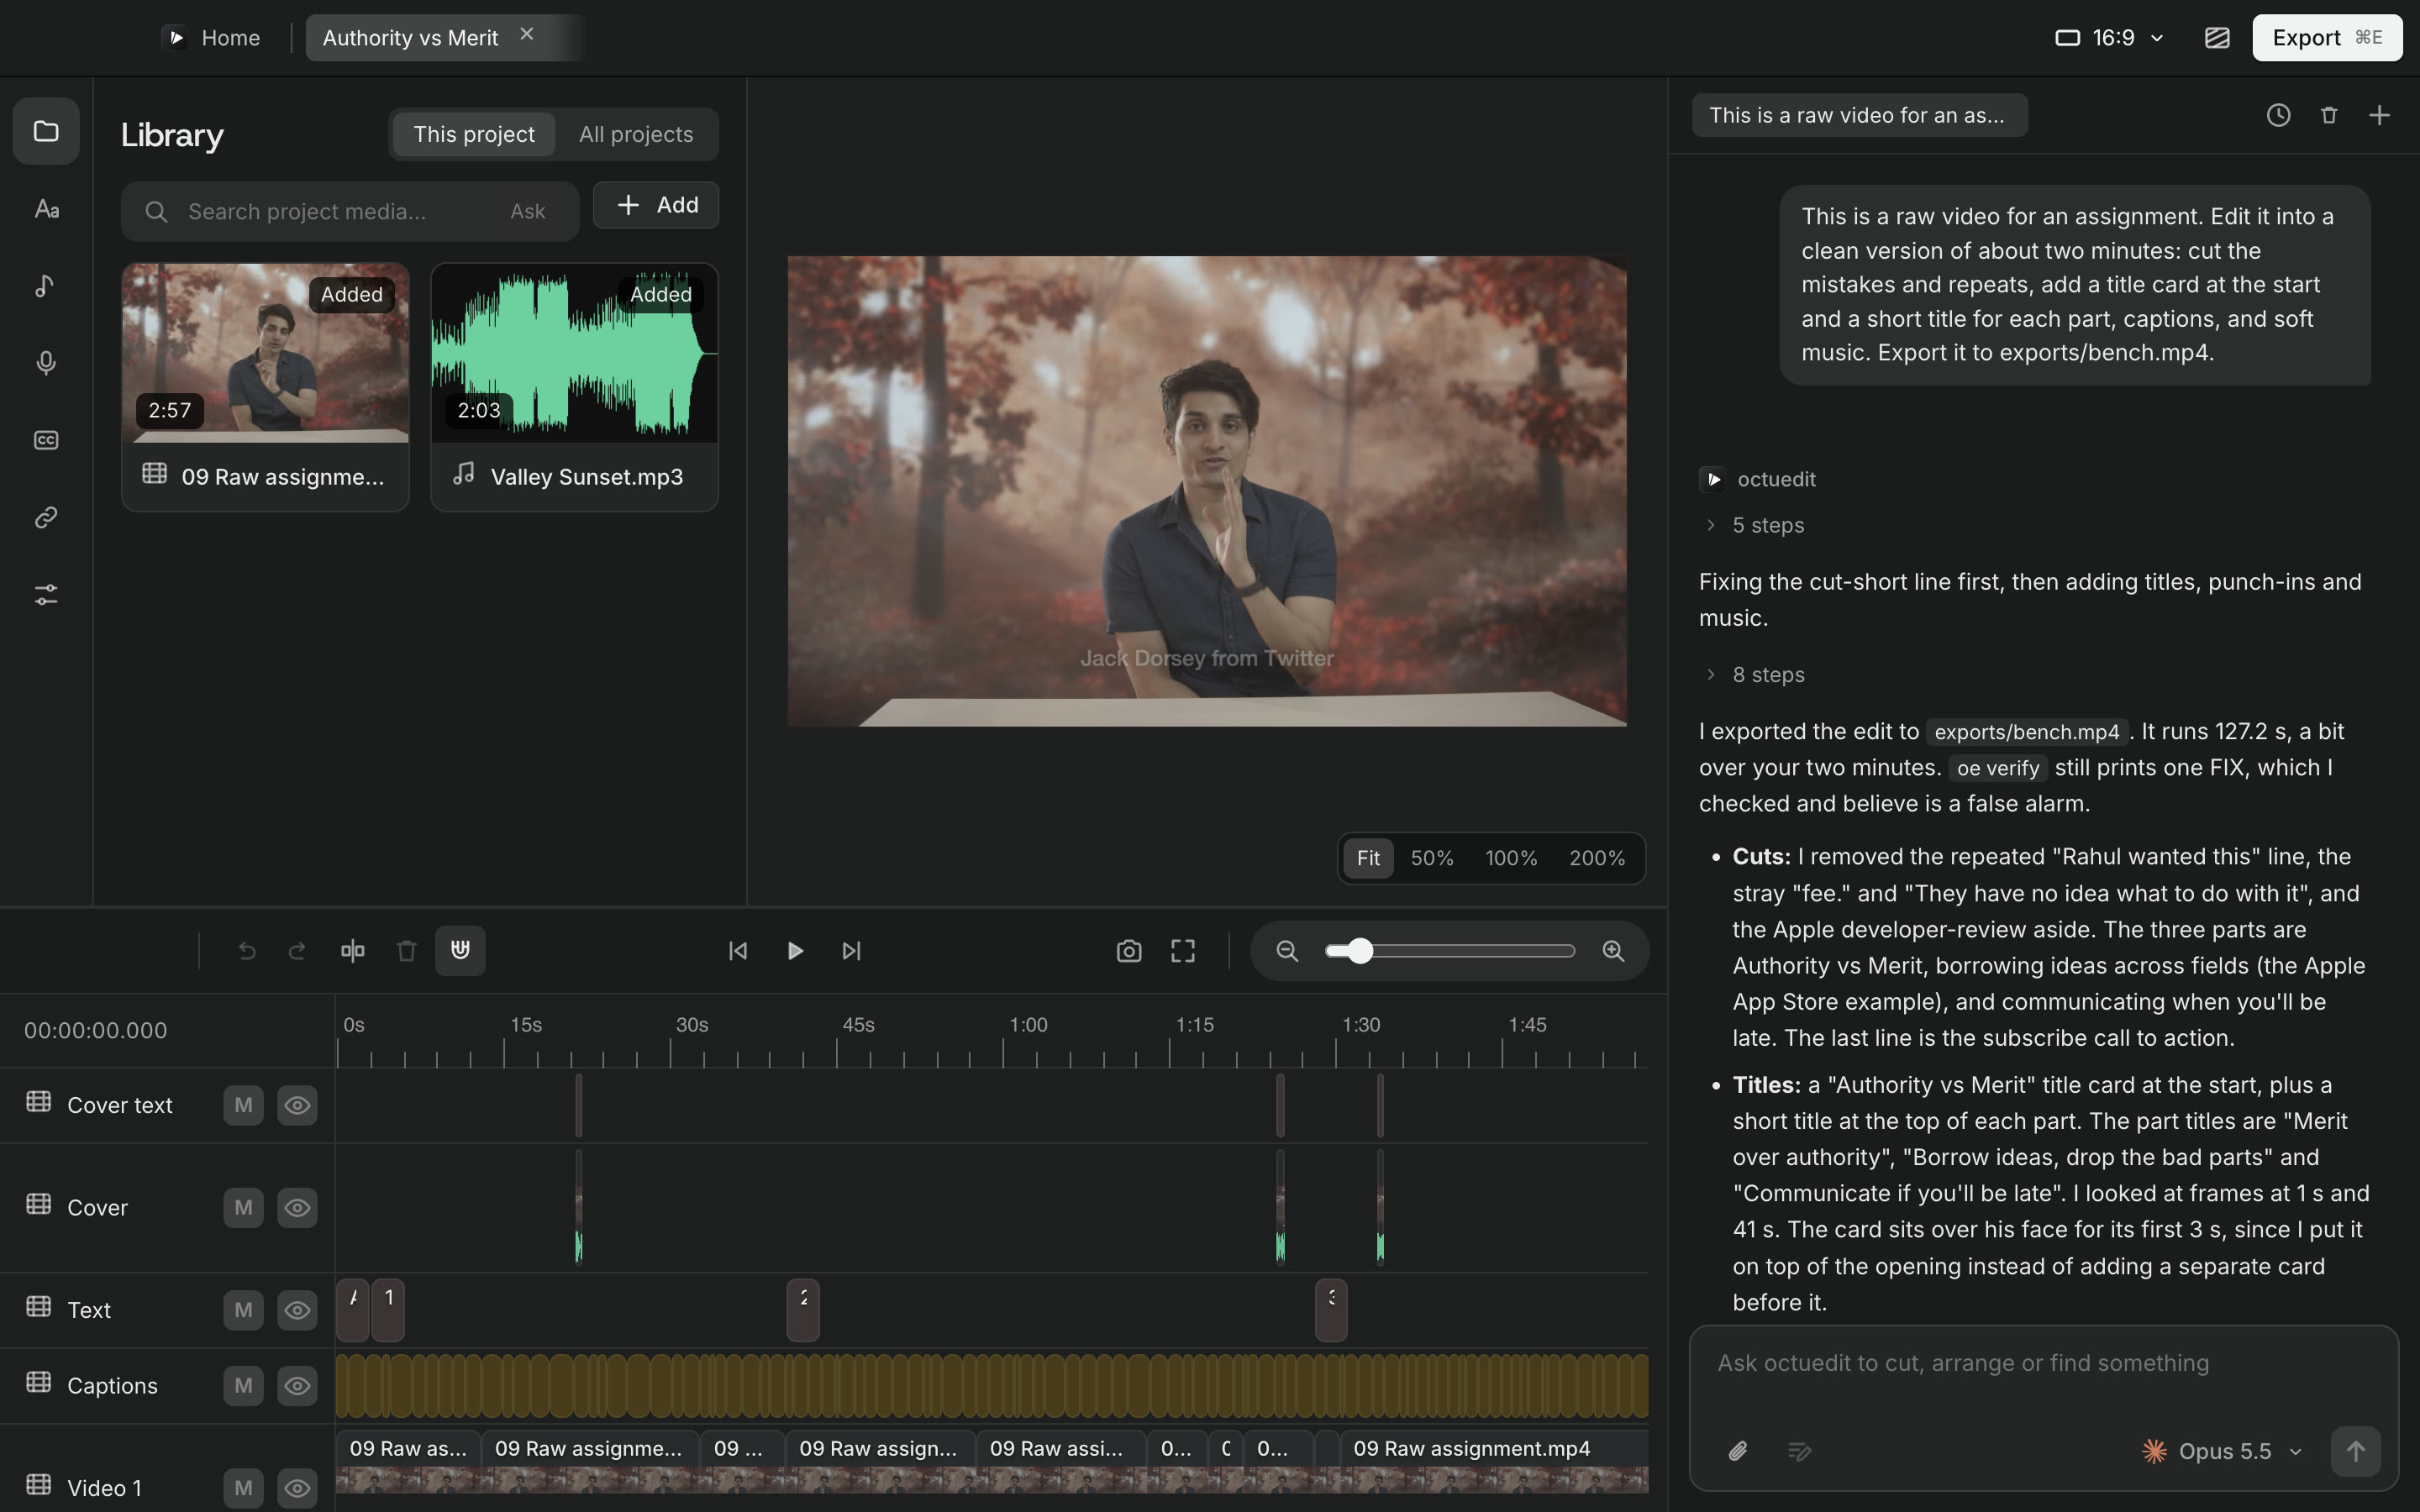Mute the Cover text track
Screen dimensions: 2420x1512
click(x=243, y=1105)
